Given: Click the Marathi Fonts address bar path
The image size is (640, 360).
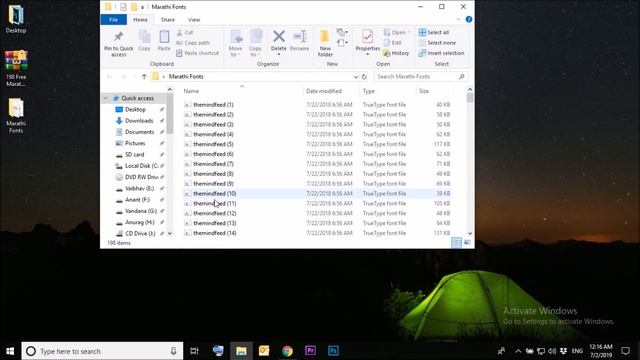Looking at the screenshot, I should (x=186, y=76).
